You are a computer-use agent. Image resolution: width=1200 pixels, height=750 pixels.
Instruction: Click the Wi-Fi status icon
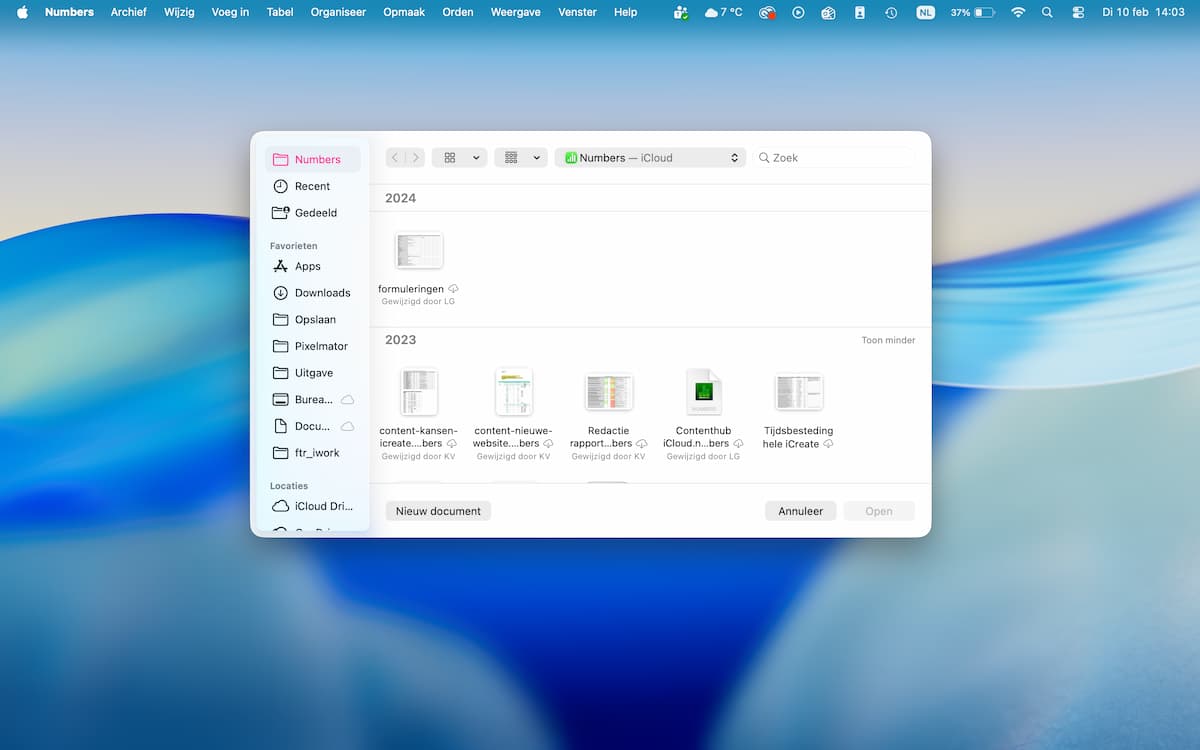pos(1018,12)
